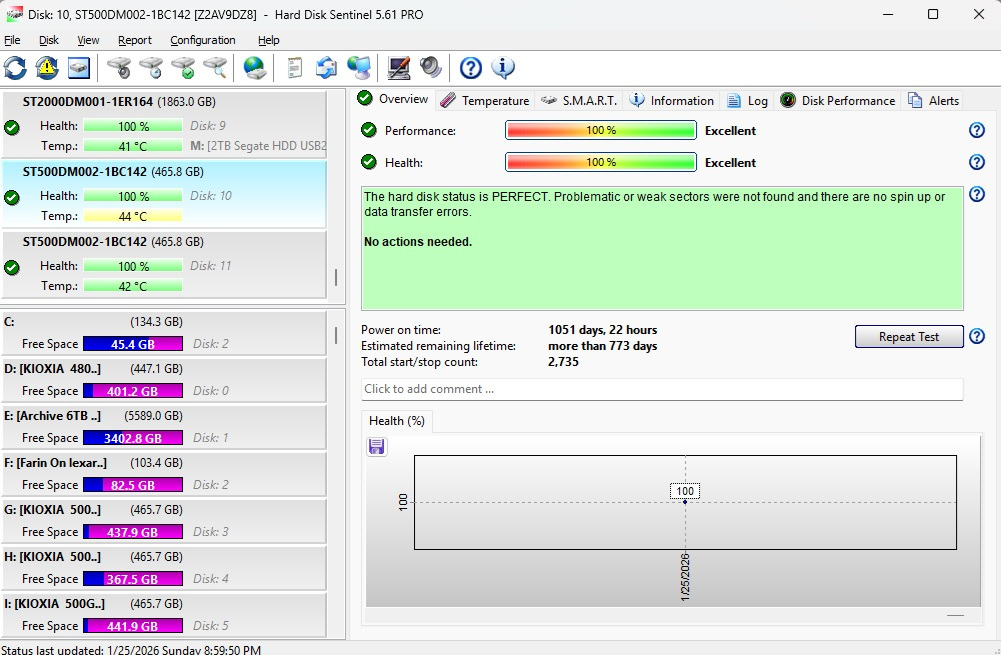Switch to the Disk Performance tab
1001x655 pixels.
click(x=838, y=100)
